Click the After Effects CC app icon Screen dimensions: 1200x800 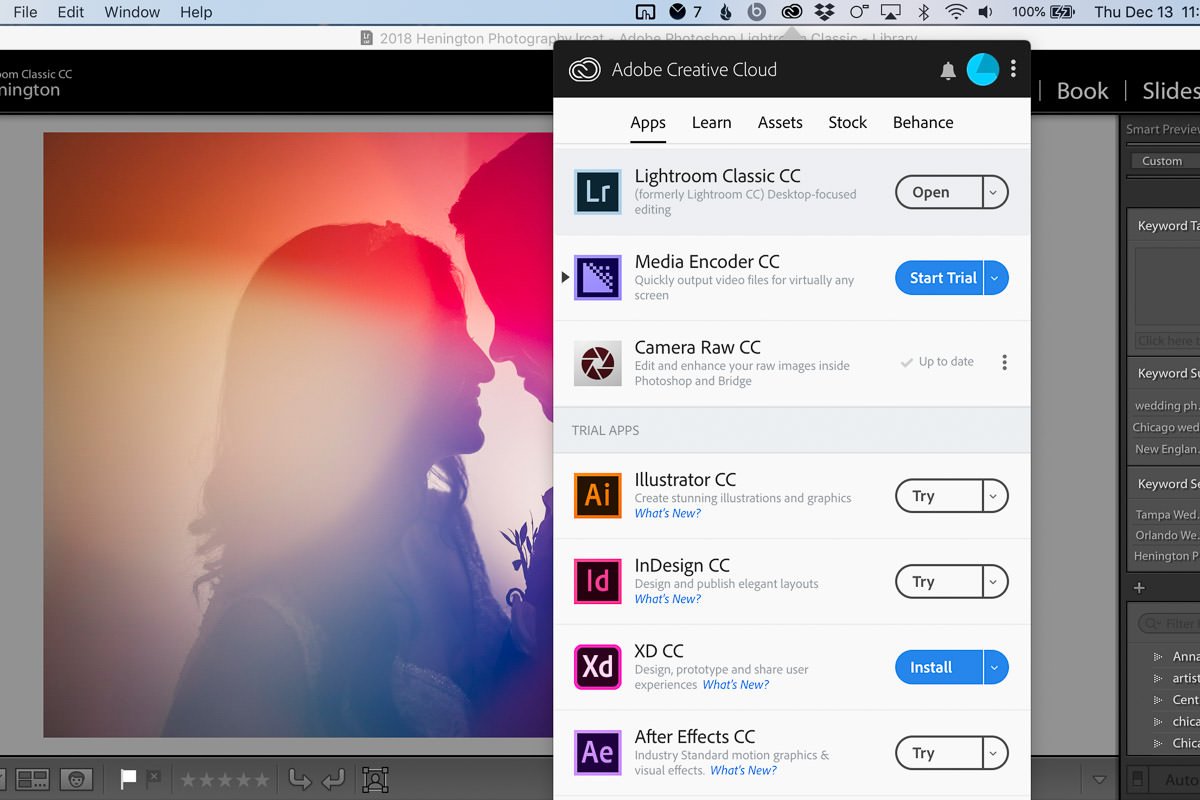[x=598, y=753]
